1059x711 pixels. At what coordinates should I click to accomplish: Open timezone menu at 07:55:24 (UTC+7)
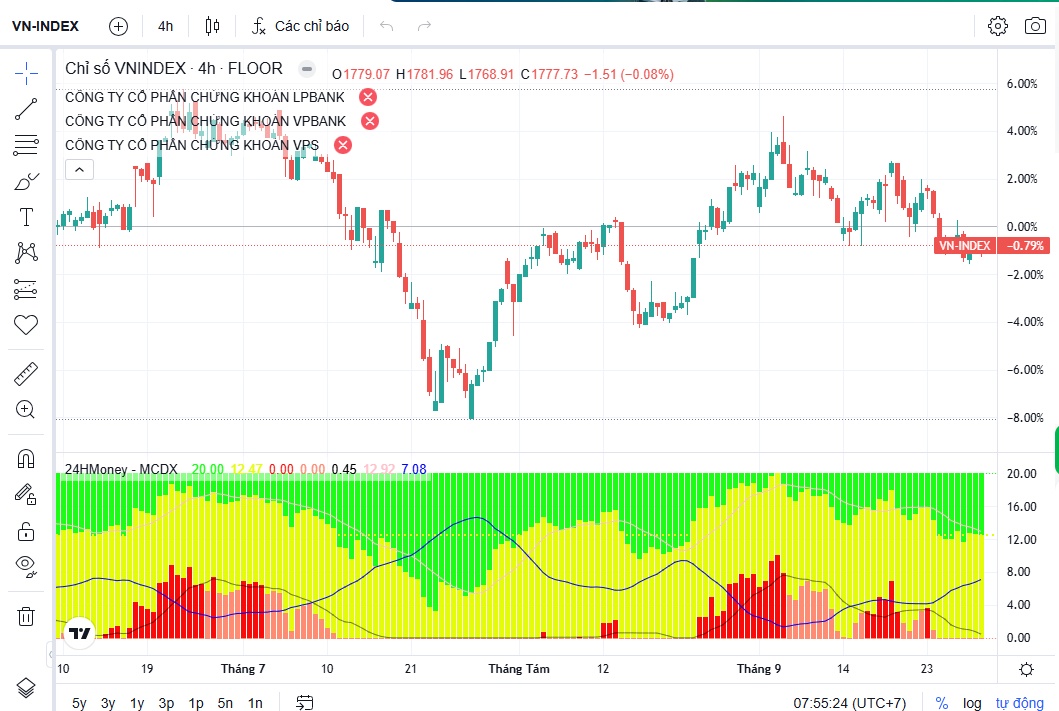[850, 703]
